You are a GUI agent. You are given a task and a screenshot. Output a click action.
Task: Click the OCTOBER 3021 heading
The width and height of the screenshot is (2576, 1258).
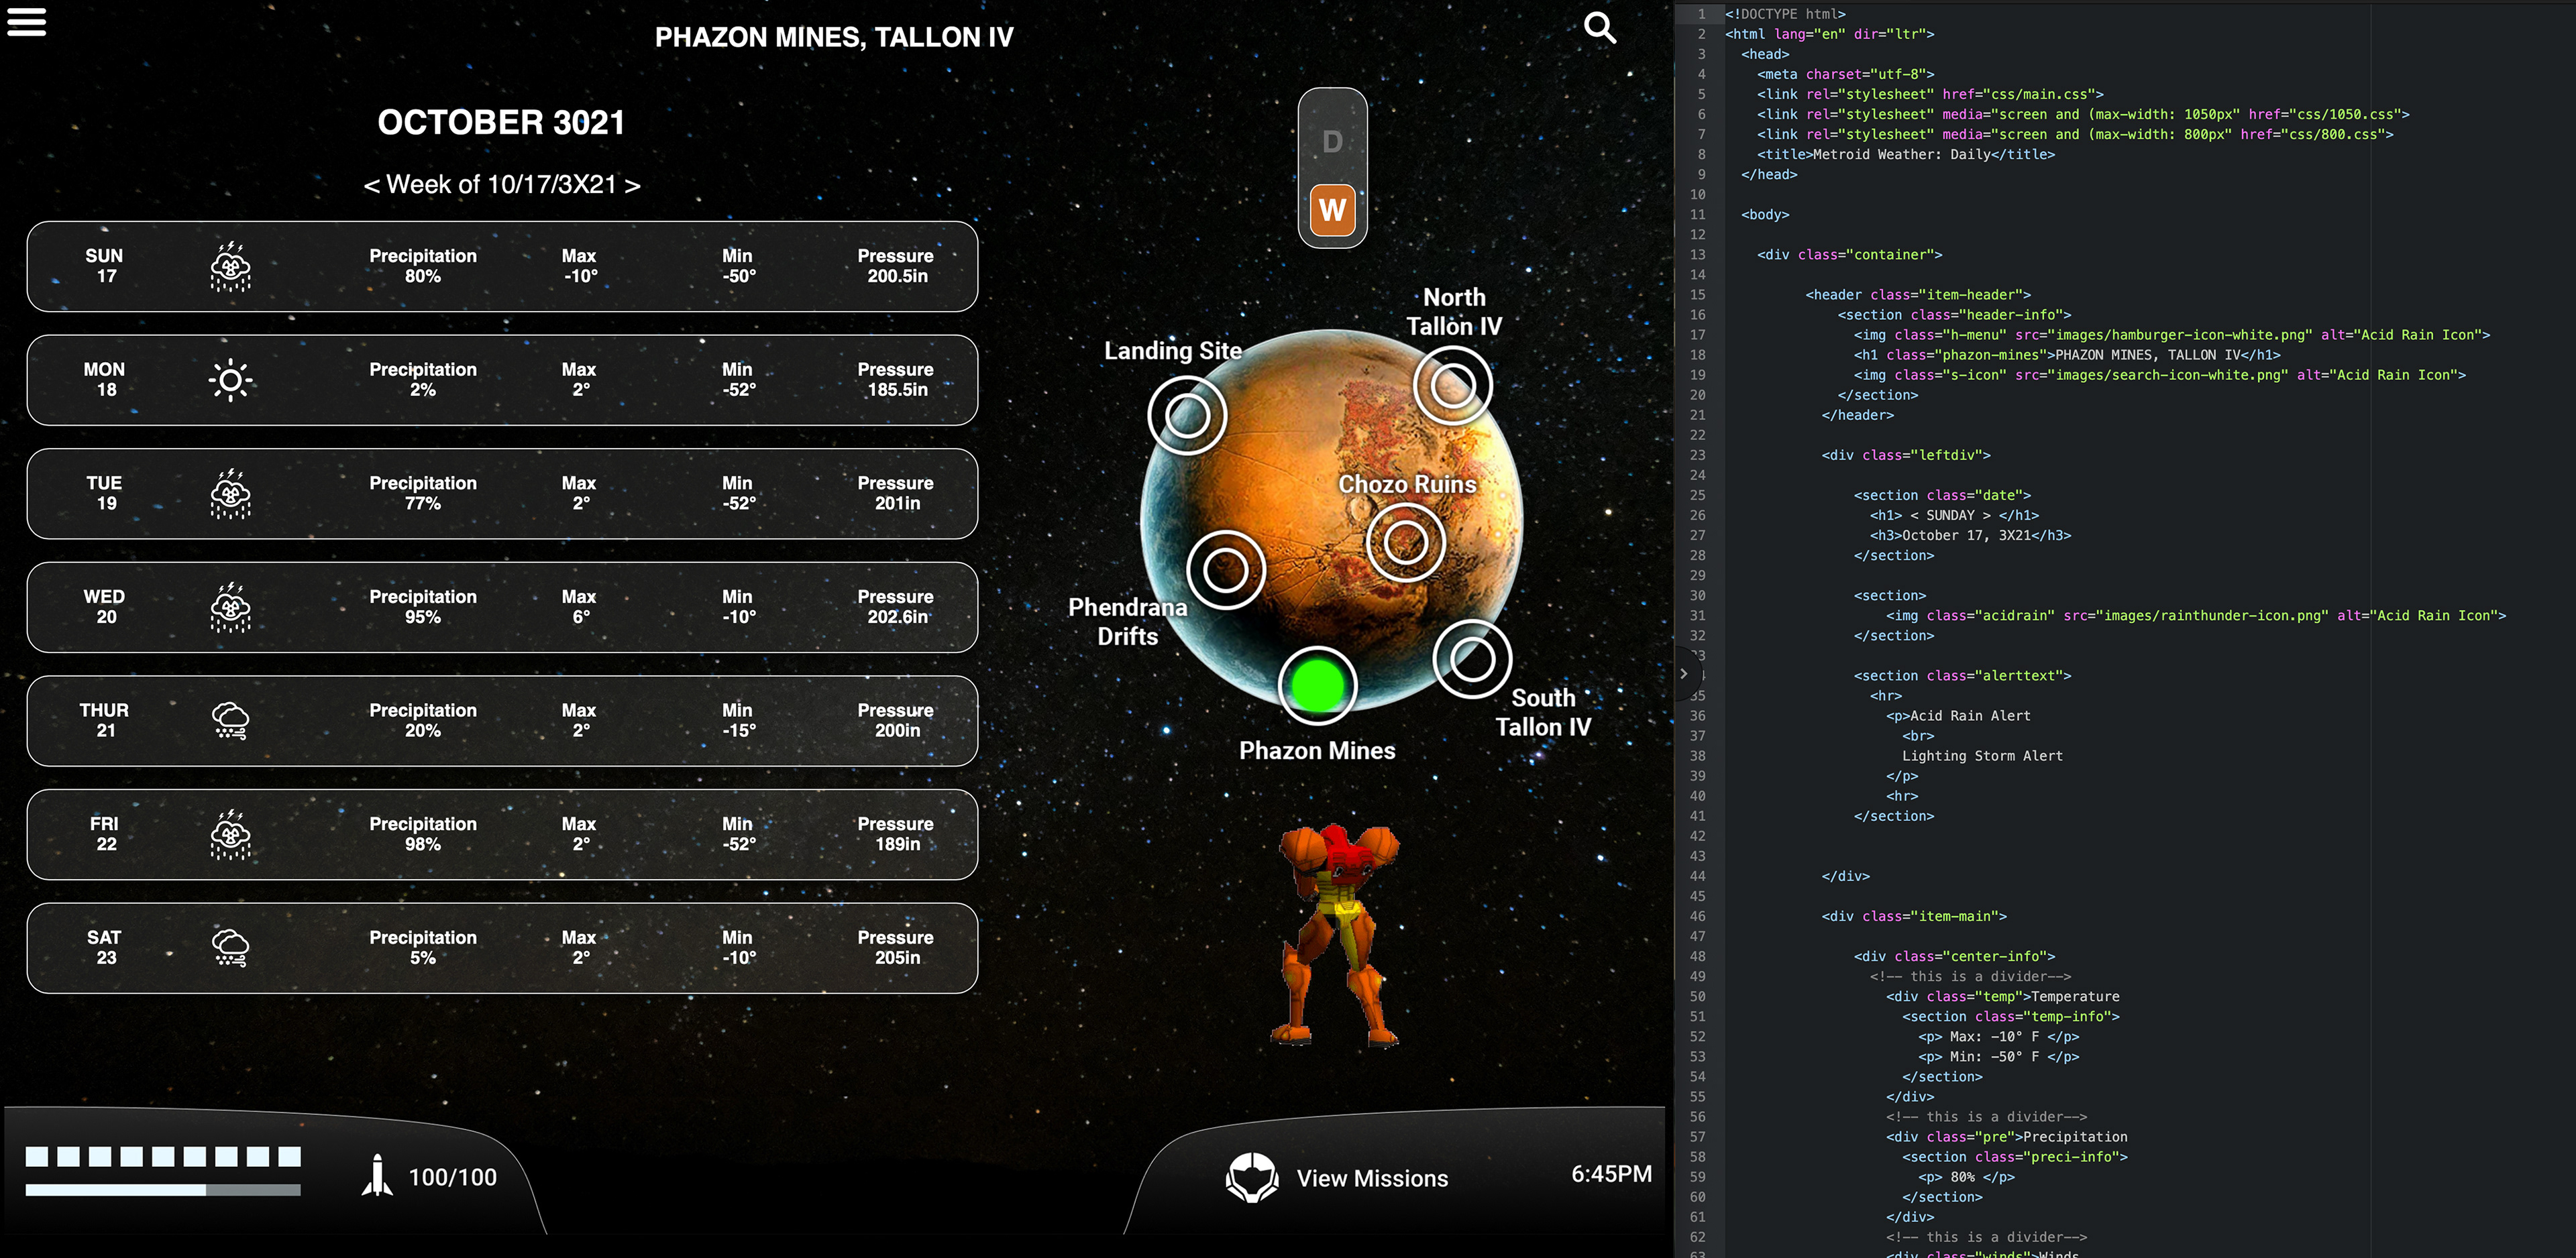(x=501, y=122)
